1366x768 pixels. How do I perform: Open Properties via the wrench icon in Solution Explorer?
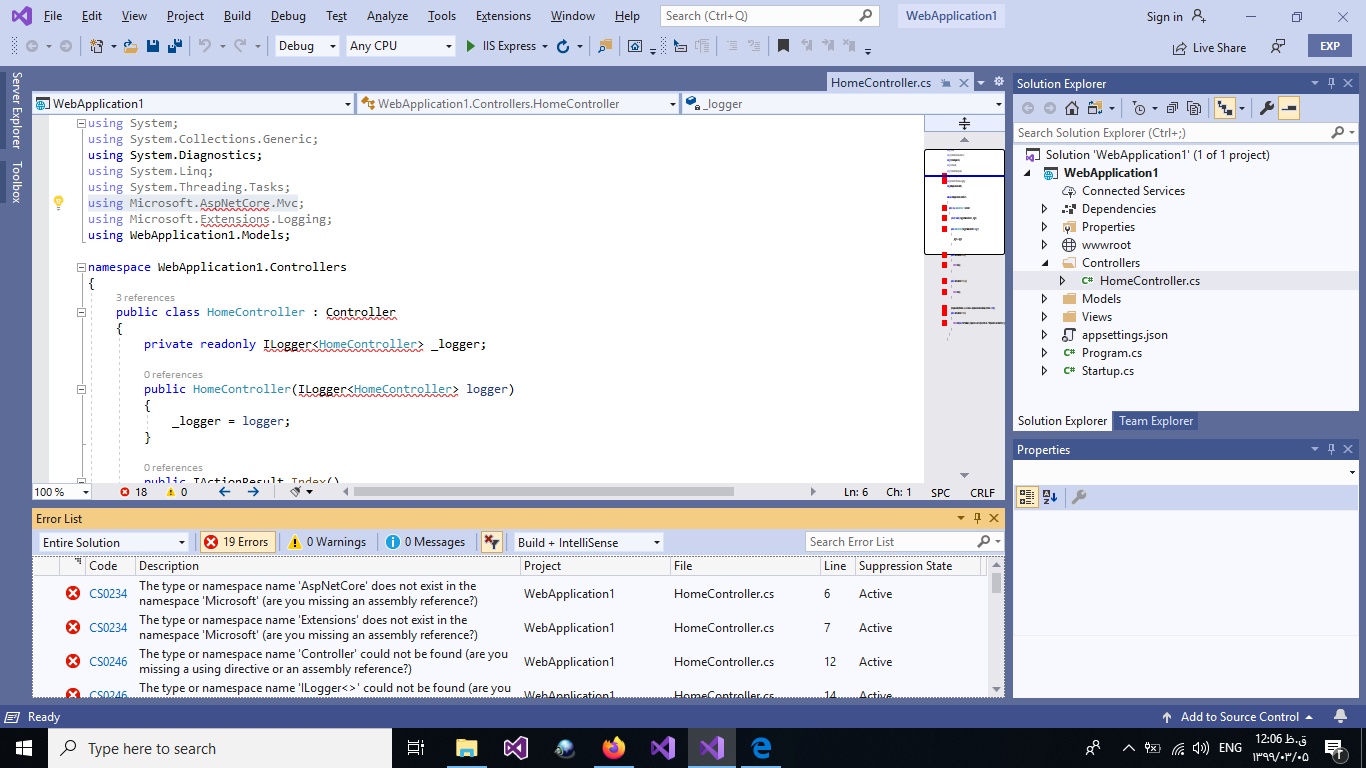tap(1266, 108)
